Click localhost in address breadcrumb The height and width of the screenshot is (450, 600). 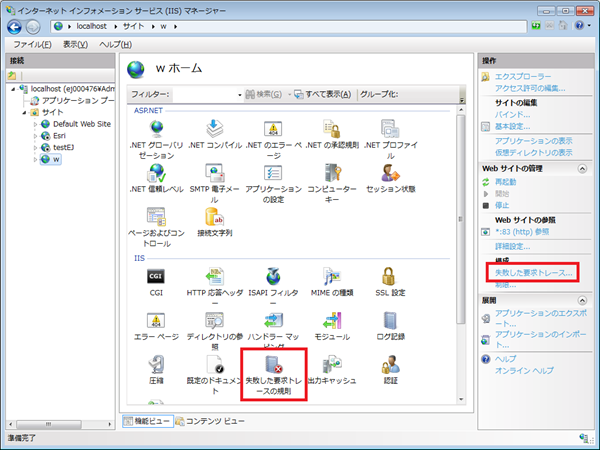coord(91,26)
